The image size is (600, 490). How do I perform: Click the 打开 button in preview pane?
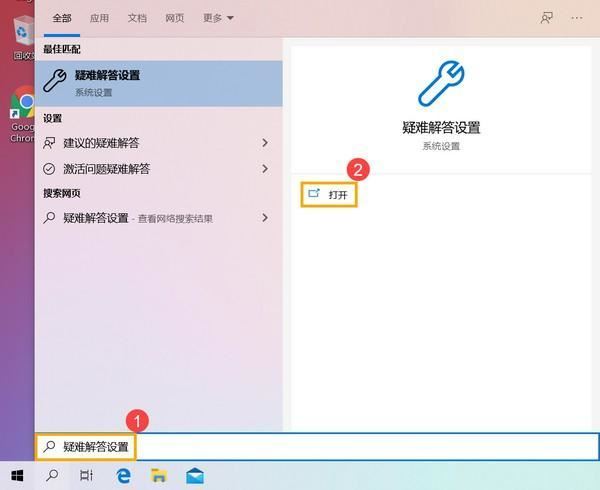[330, 194]
